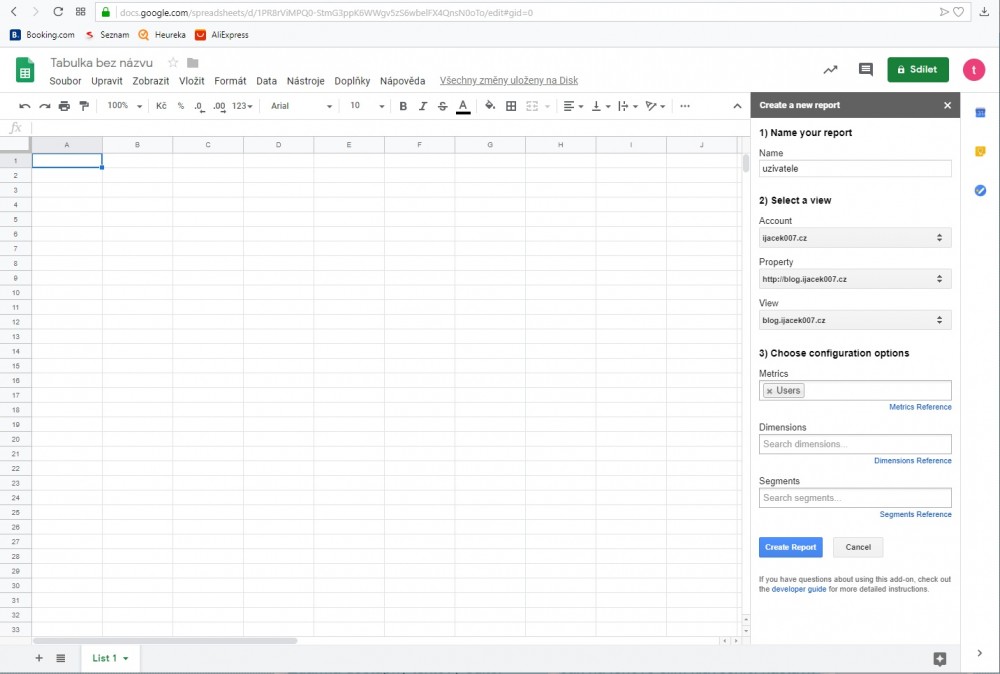Open the Property dropdown
Screen dimensions: 1000x674
[x=854, y=279]
